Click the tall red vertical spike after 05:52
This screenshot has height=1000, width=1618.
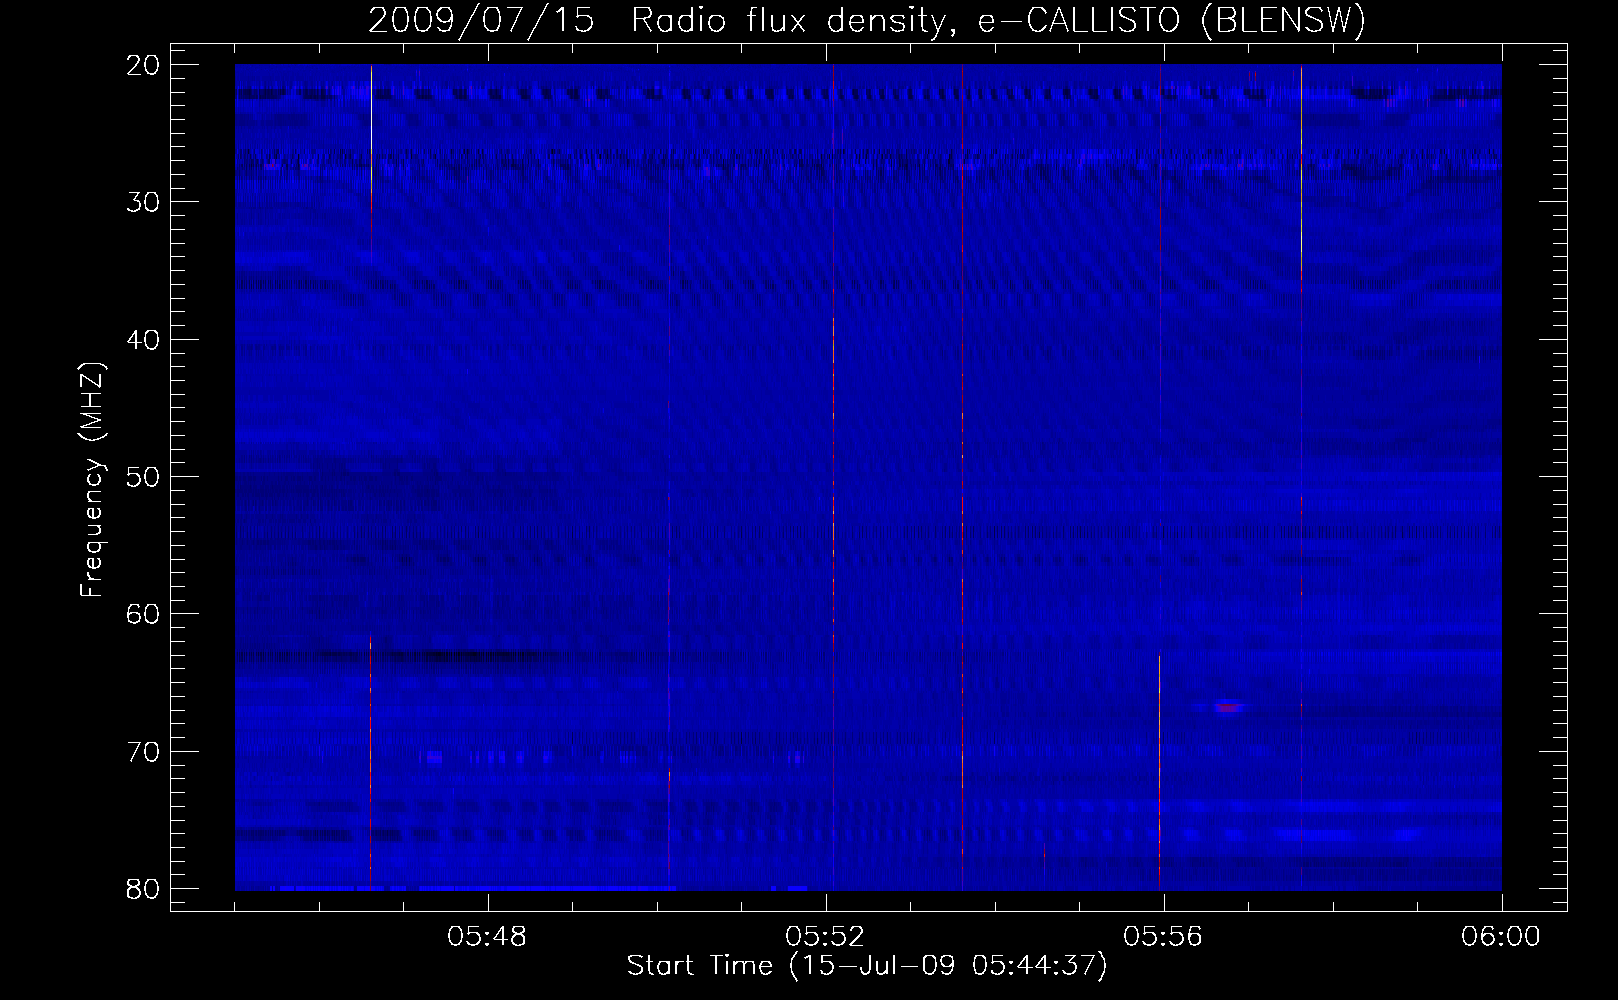(x=962, y=477)
